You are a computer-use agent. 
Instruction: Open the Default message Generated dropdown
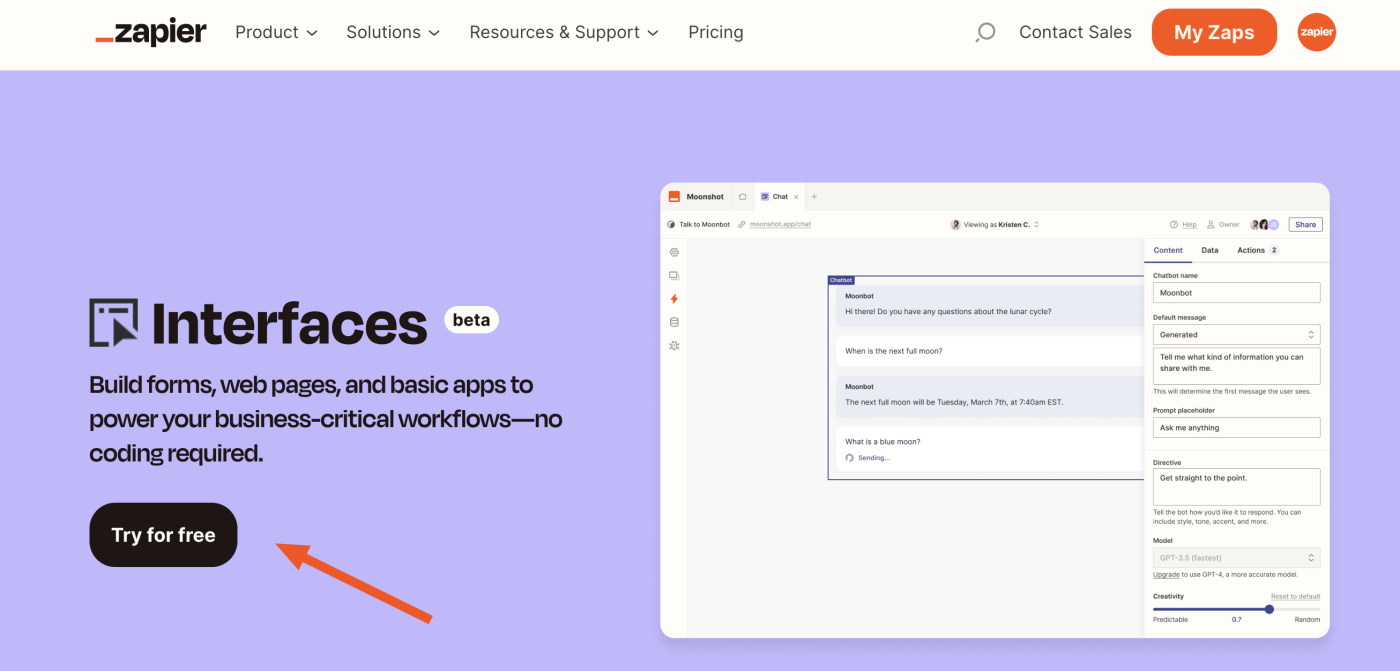coord(1236,334)
